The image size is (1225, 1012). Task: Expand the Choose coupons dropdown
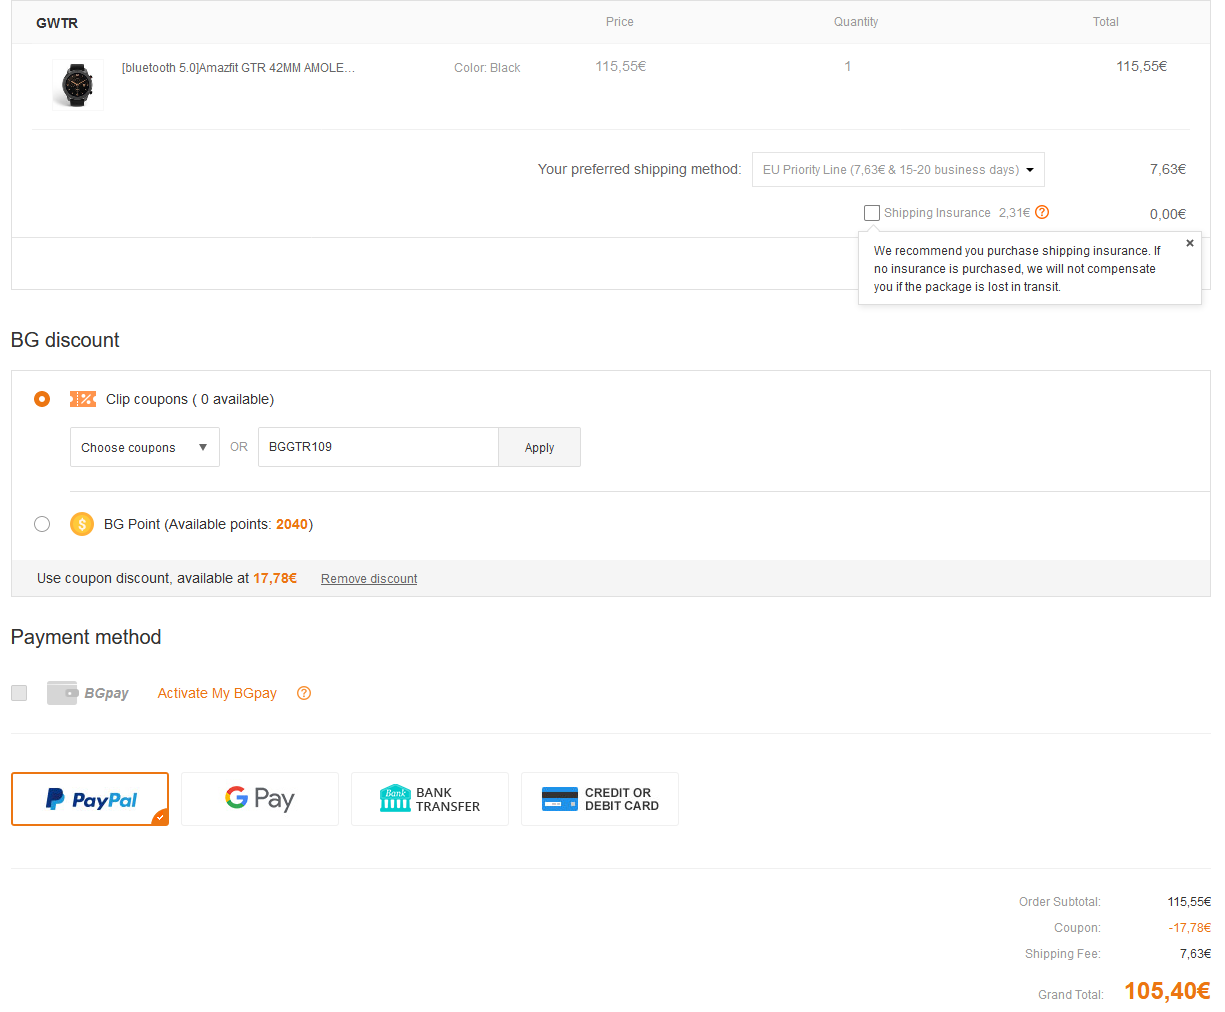145,447
